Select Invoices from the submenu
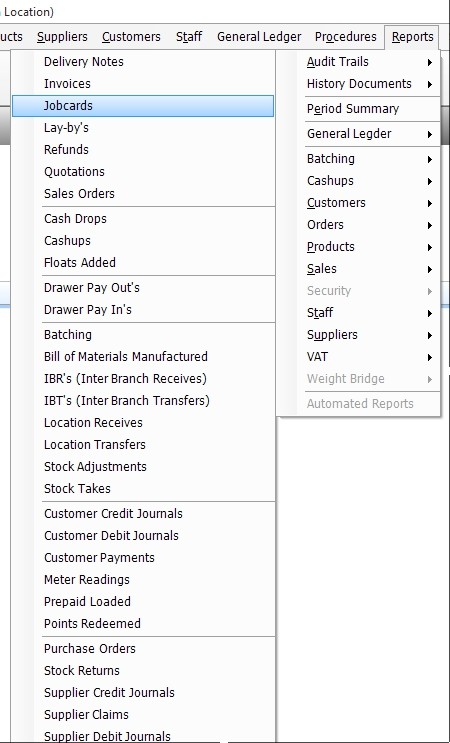 (143, 84)
